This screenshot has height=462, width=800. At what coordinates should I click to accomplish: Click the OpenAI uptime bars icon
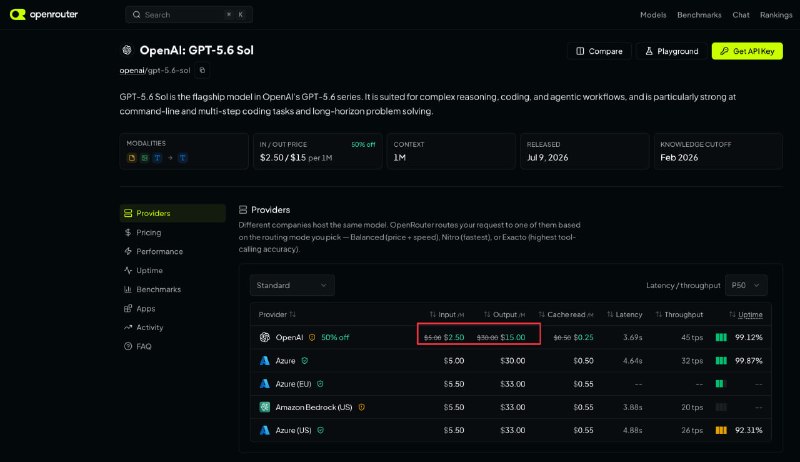(x=721, y=337)
